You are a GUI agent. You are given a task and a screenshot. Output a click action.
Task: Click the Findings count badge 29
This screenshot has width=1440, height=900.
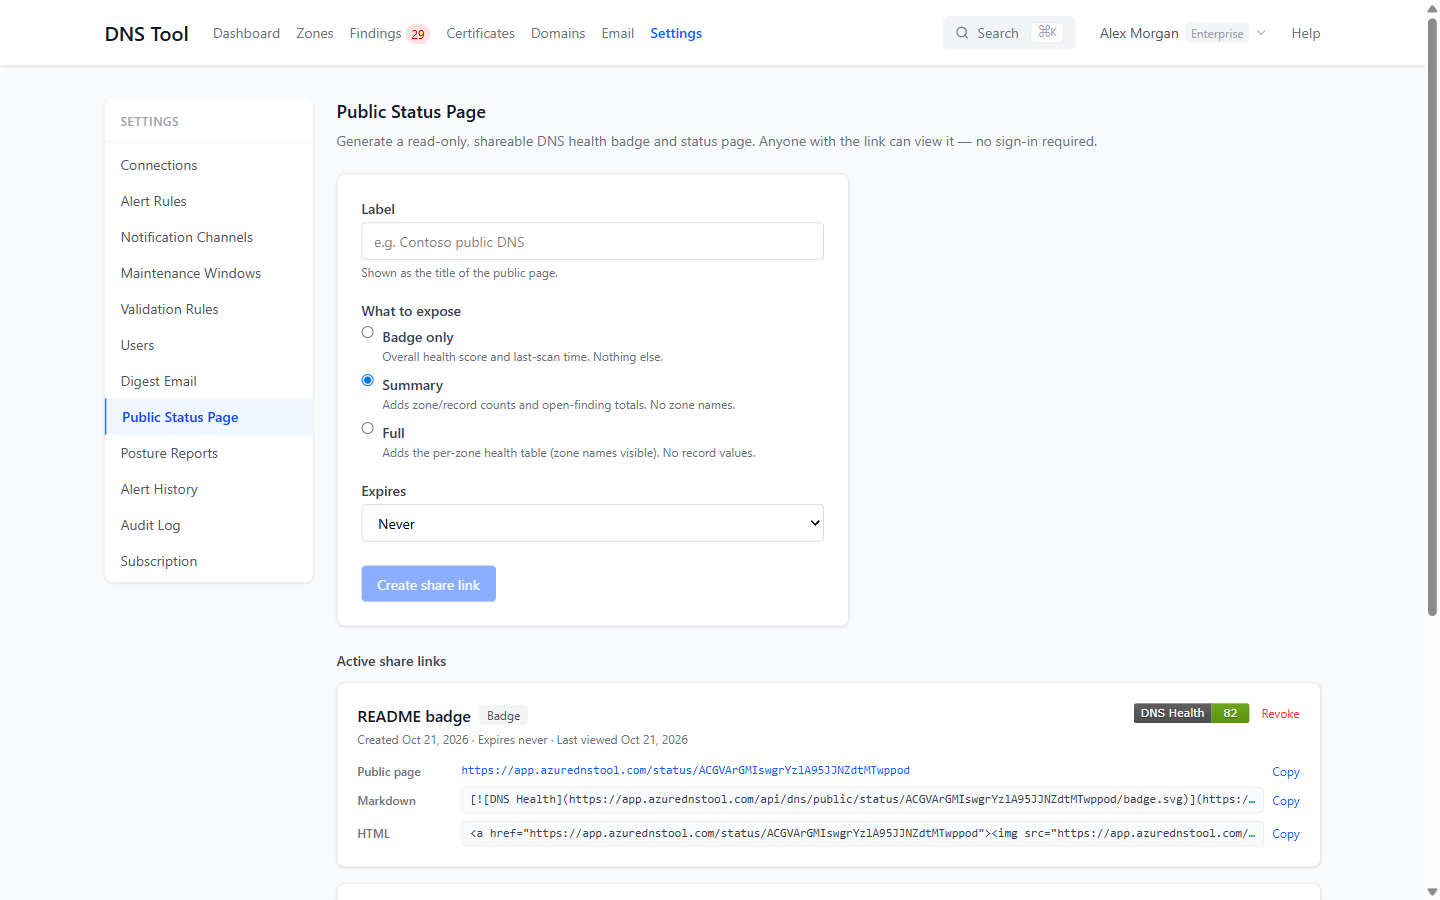(418, 34)
